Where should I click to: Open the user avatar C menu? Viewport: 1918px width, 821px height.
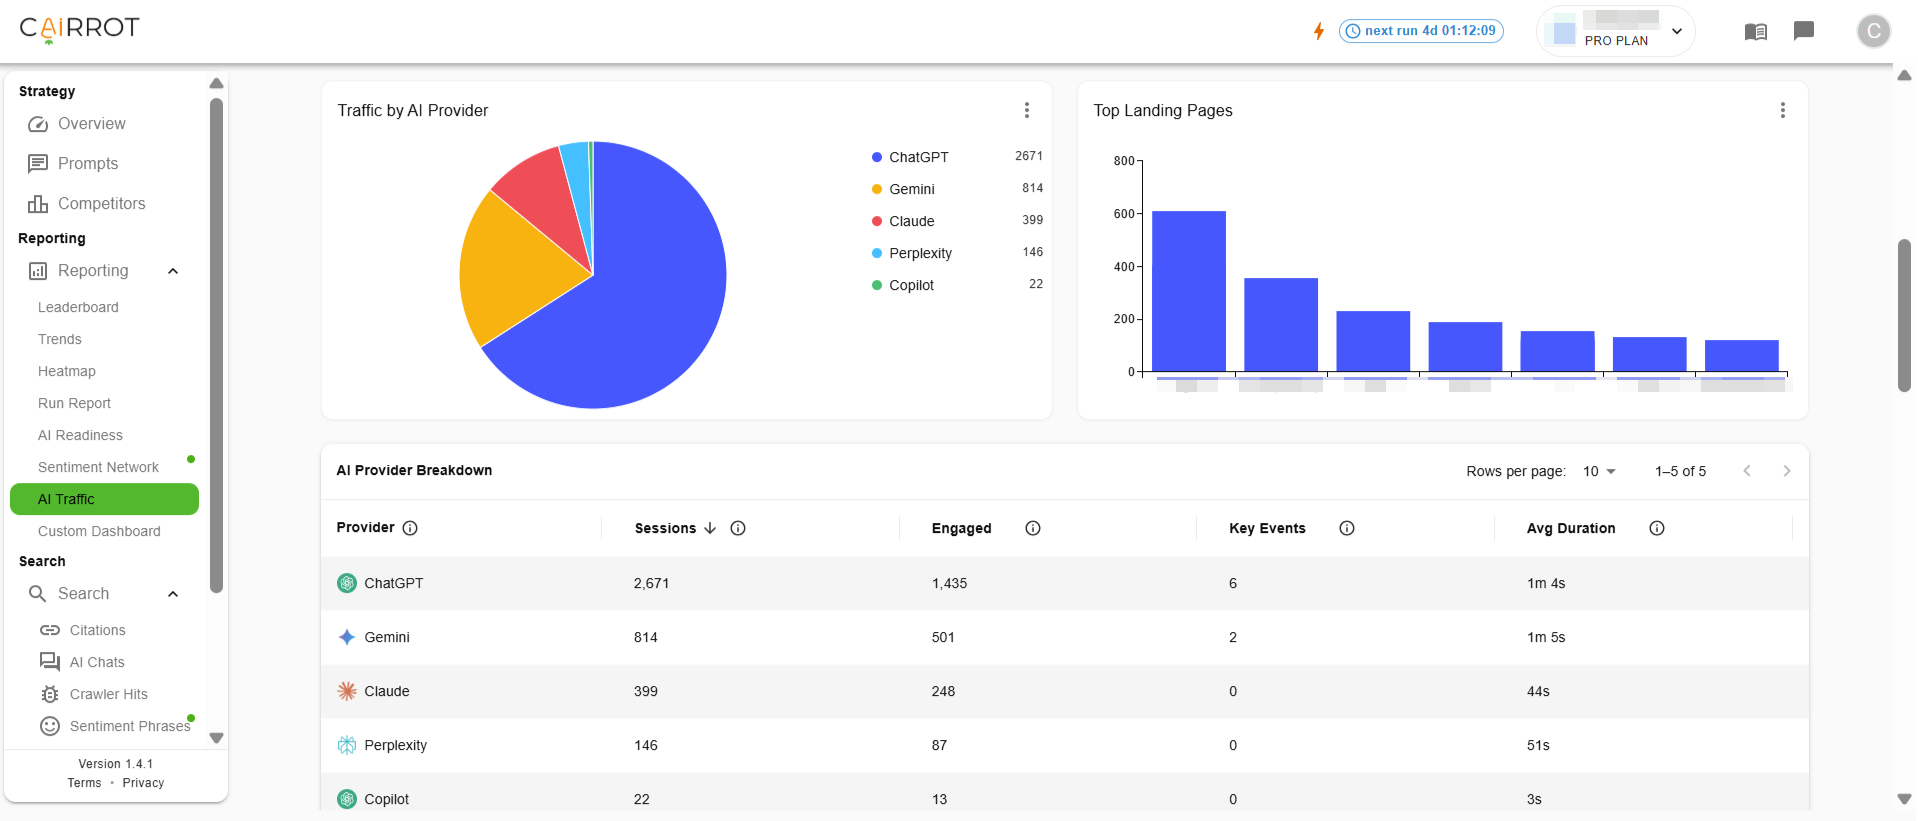1874,31
